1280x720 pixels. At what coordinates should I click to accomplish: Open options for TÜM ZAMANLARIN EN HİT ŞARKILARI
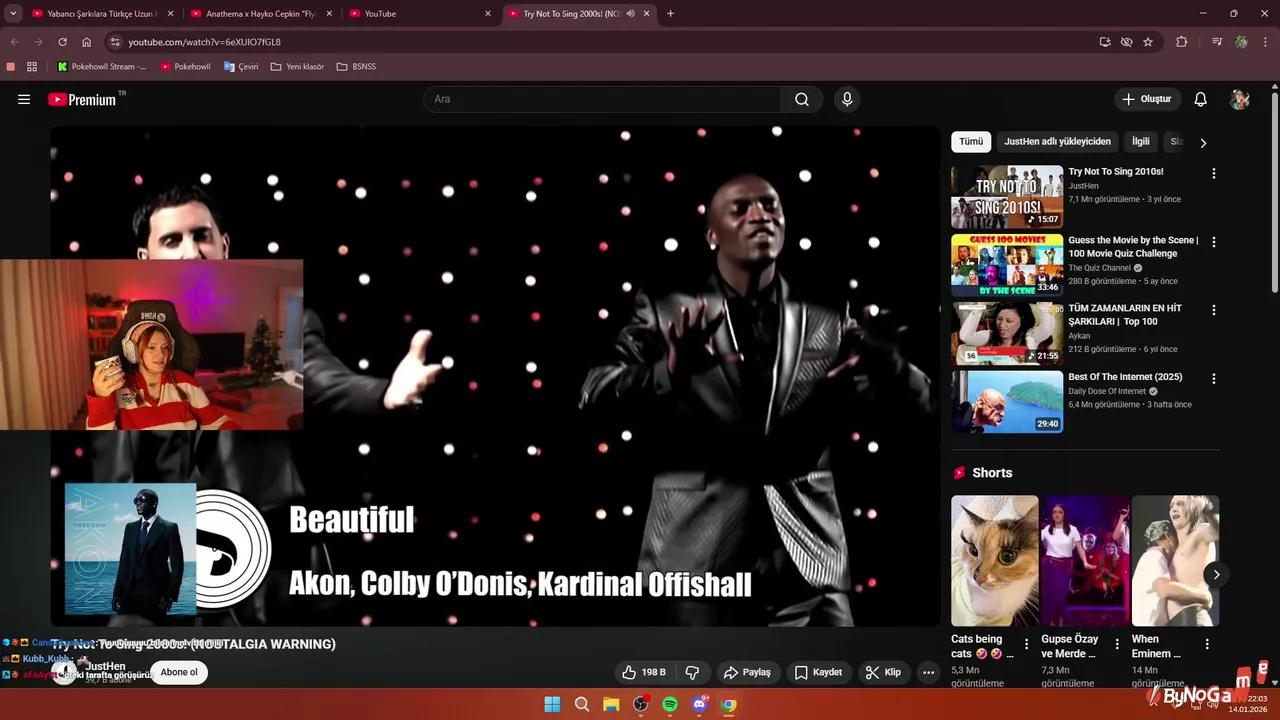pyautogui.click(x=1214, y=310)
